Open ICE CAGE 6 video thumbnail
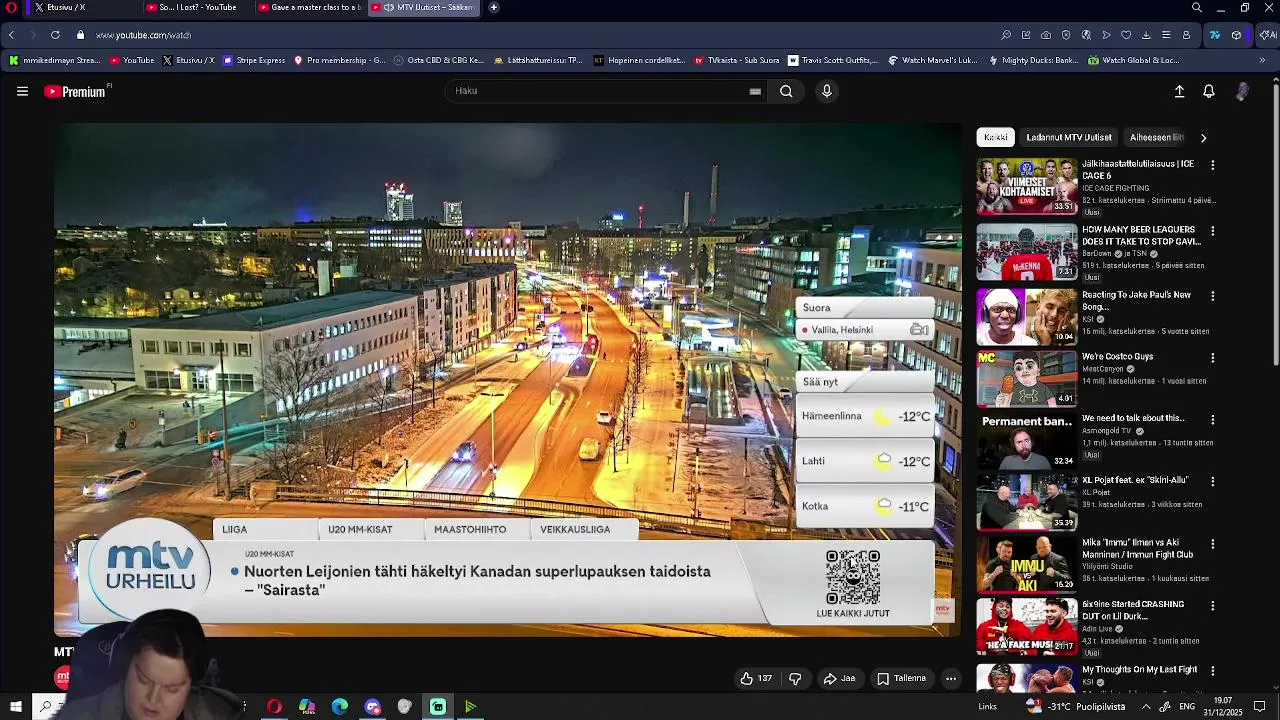The image size is (1280, 720). point(1027,186)
